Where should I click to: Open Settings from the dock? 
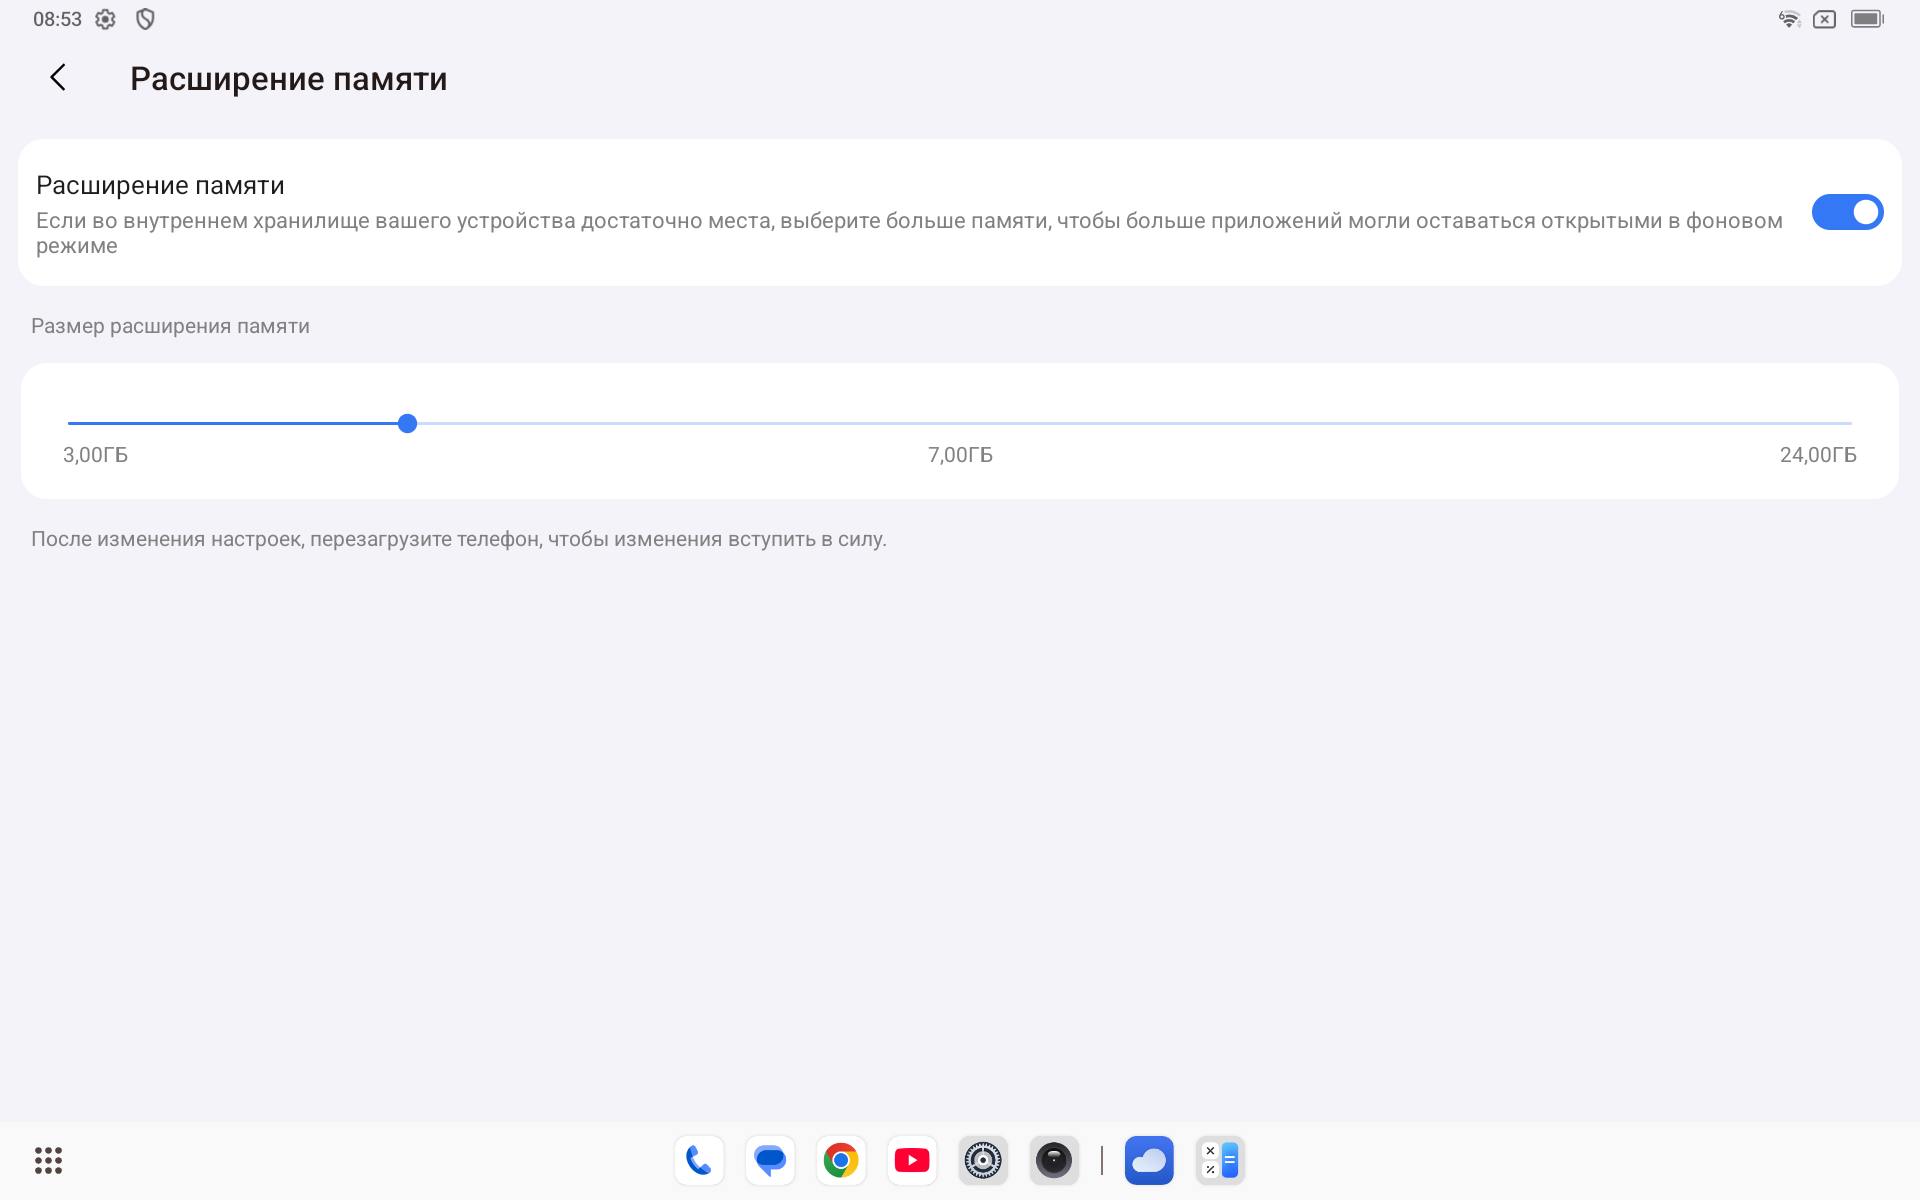[x=983, y=1160]
